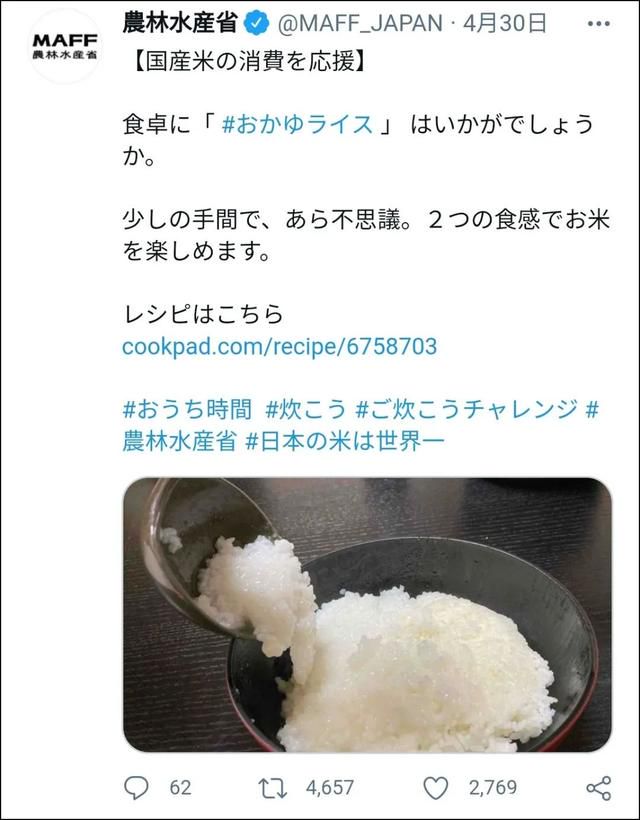Open the #炊こう hashtag
The height and width of the screenshot is (820, 640).
[305, 409]
